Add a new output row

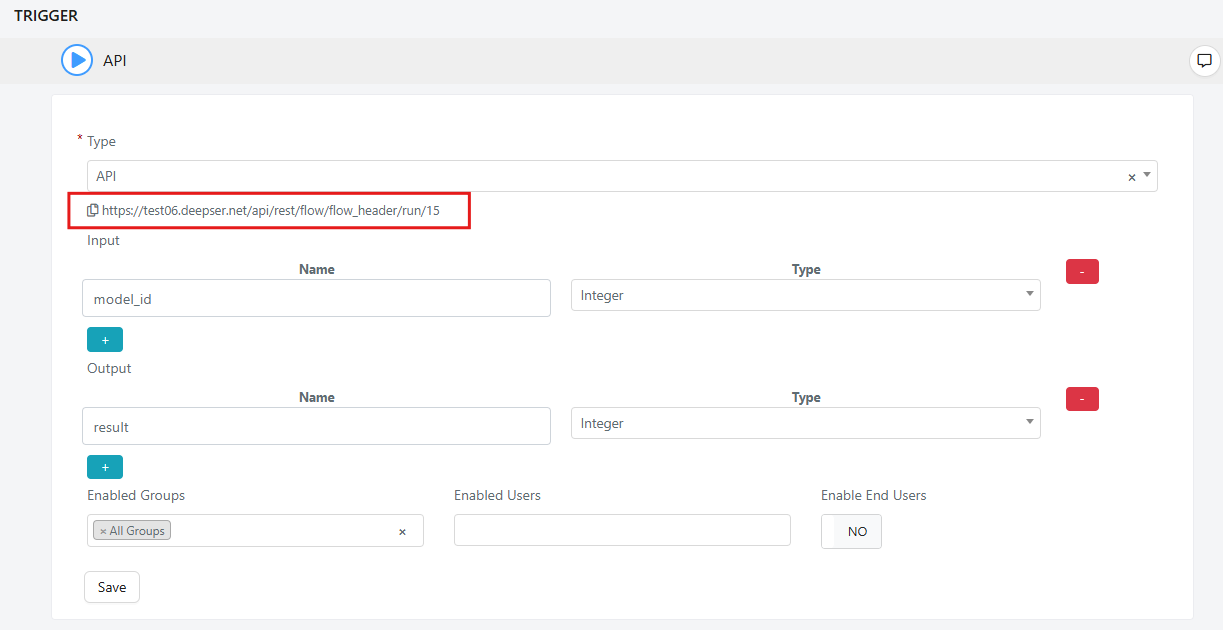click(x=105, y=467)
